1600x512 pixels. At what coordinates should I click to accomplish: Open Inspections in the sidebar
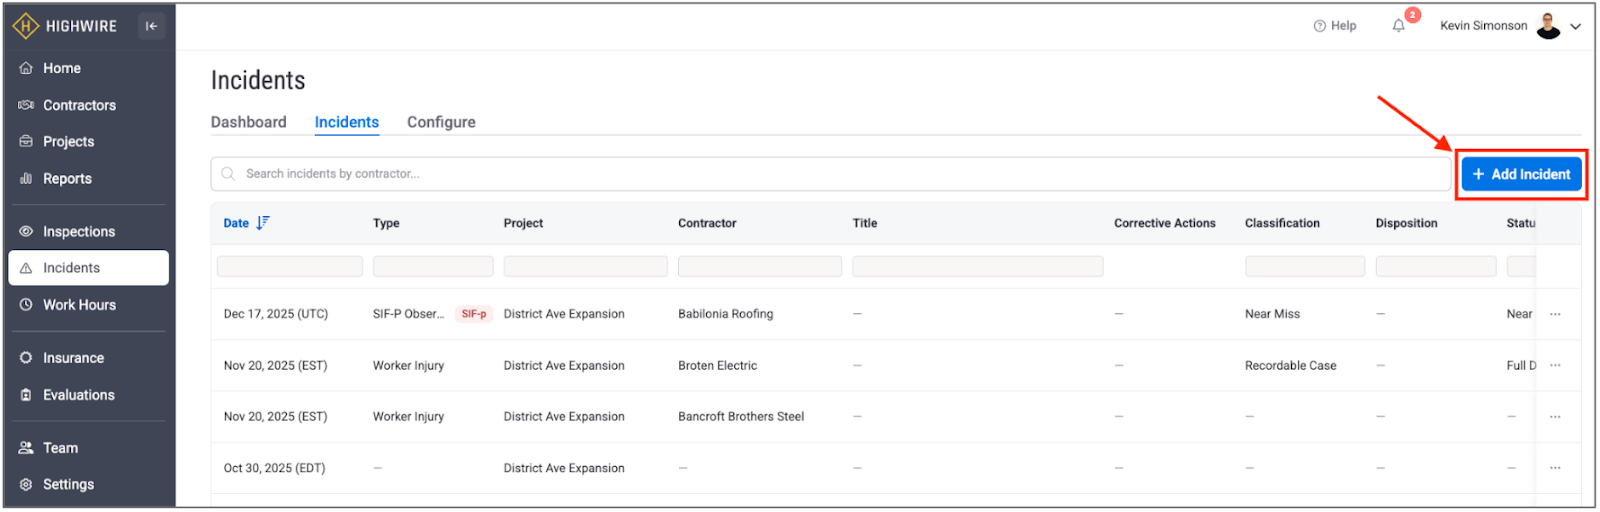pos(78,231)
